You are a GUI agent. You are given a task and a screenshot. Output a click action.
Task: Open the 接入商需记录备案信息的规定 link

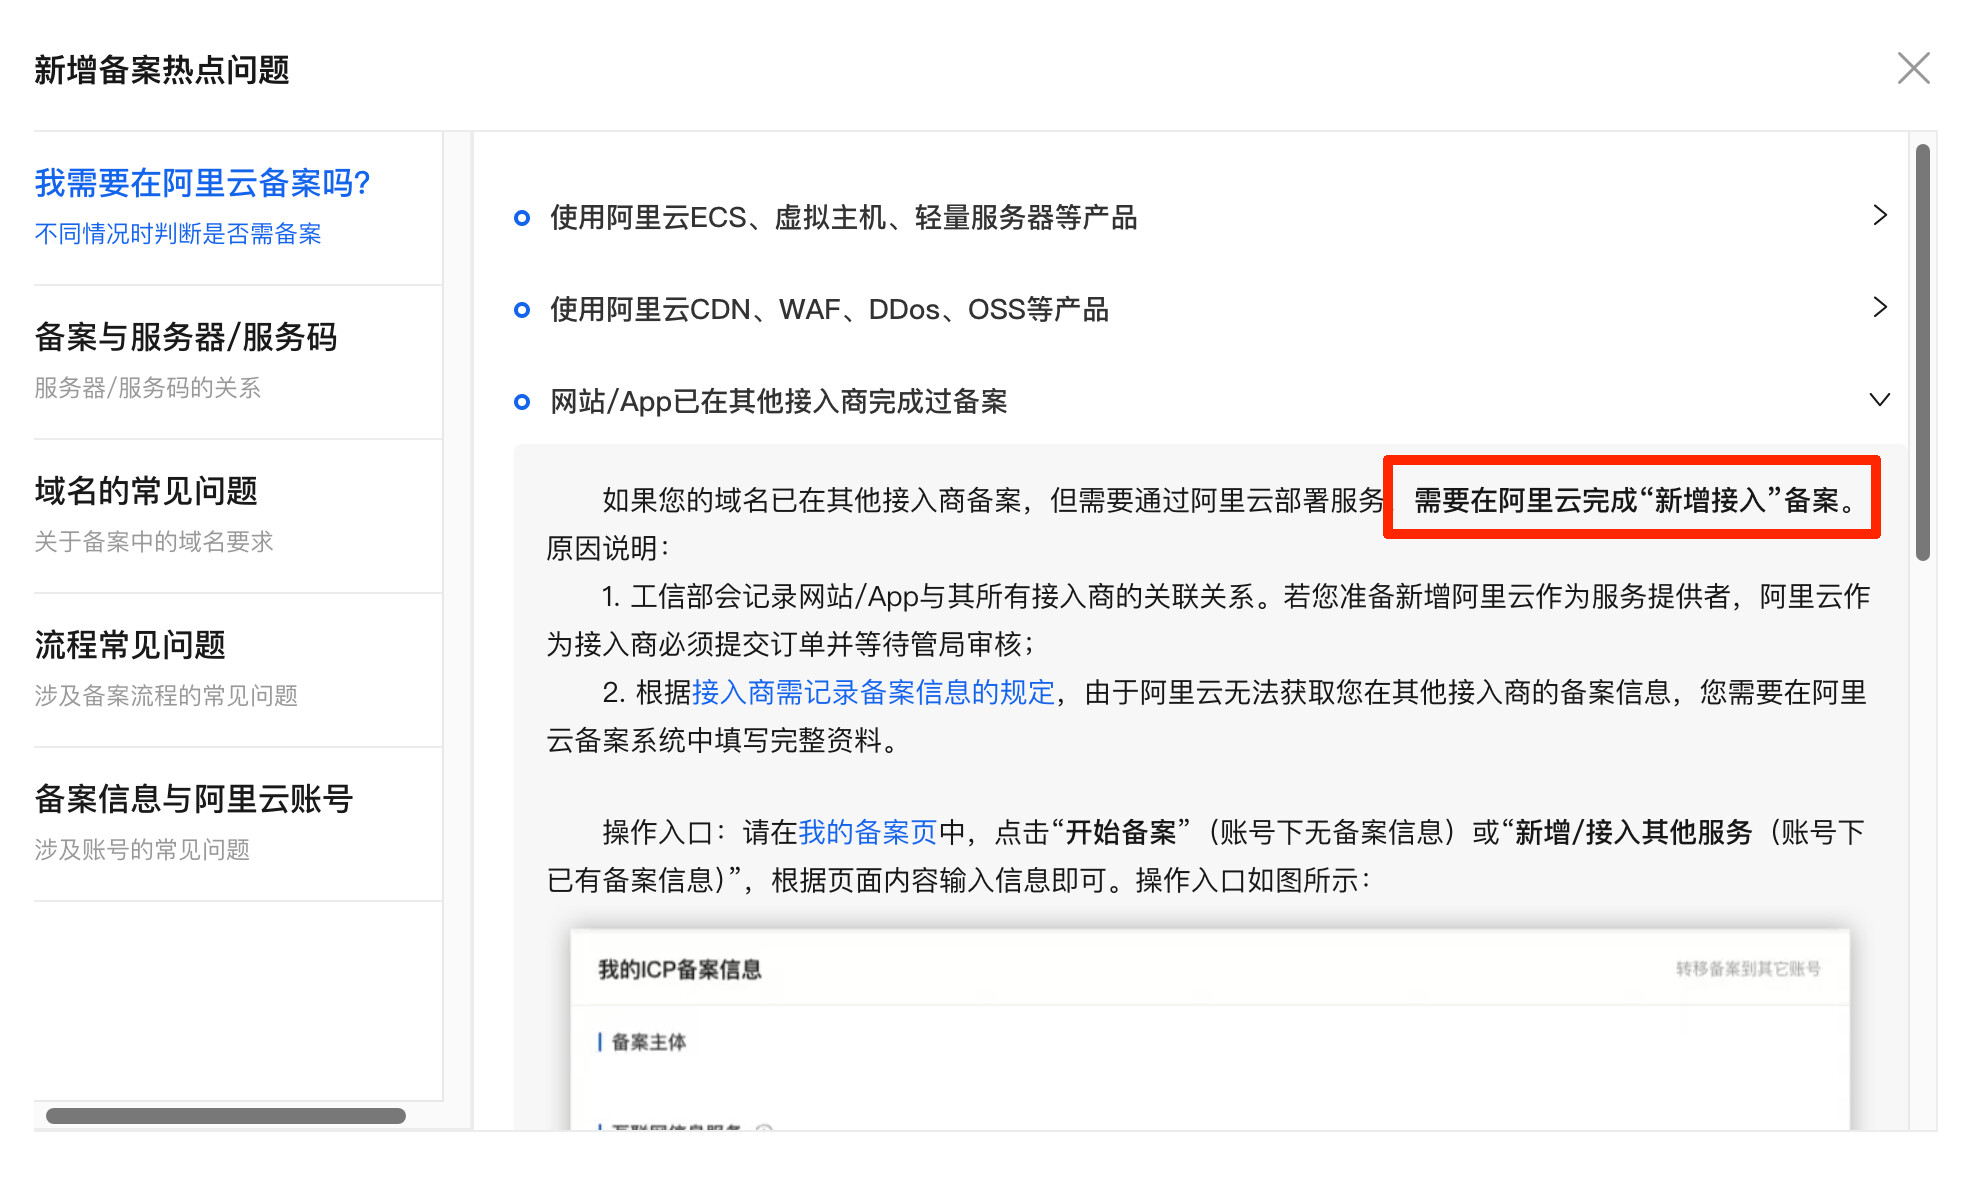tap(874, 692)
